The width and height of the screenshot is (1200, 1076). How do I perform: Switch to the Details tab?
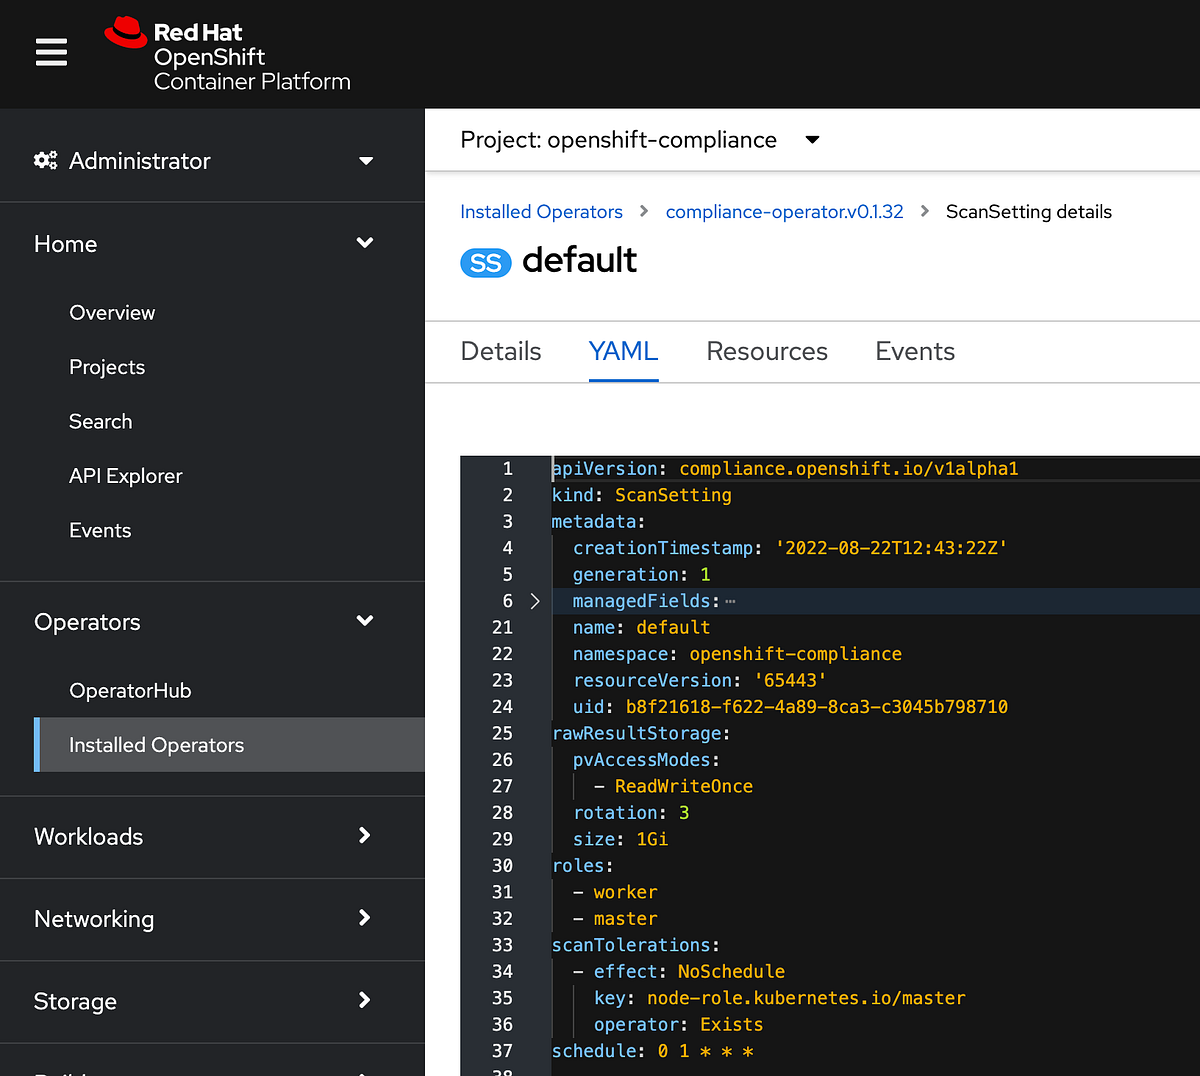(x=500, y=351)
